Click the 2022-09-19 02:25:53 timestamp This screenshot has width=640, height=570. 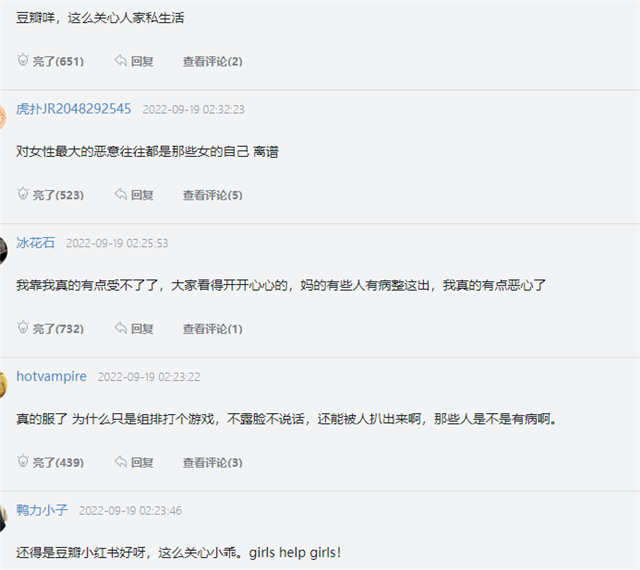point(117,243)
